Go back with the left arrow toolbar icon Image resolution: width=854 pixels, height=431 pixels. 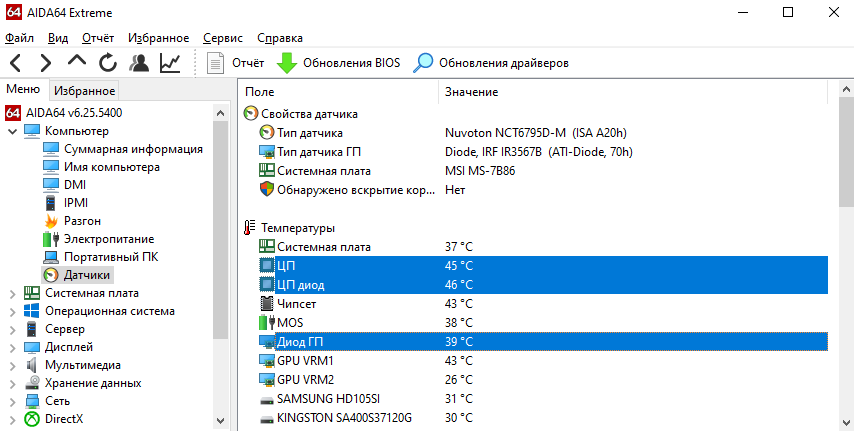tap(15, 63)
